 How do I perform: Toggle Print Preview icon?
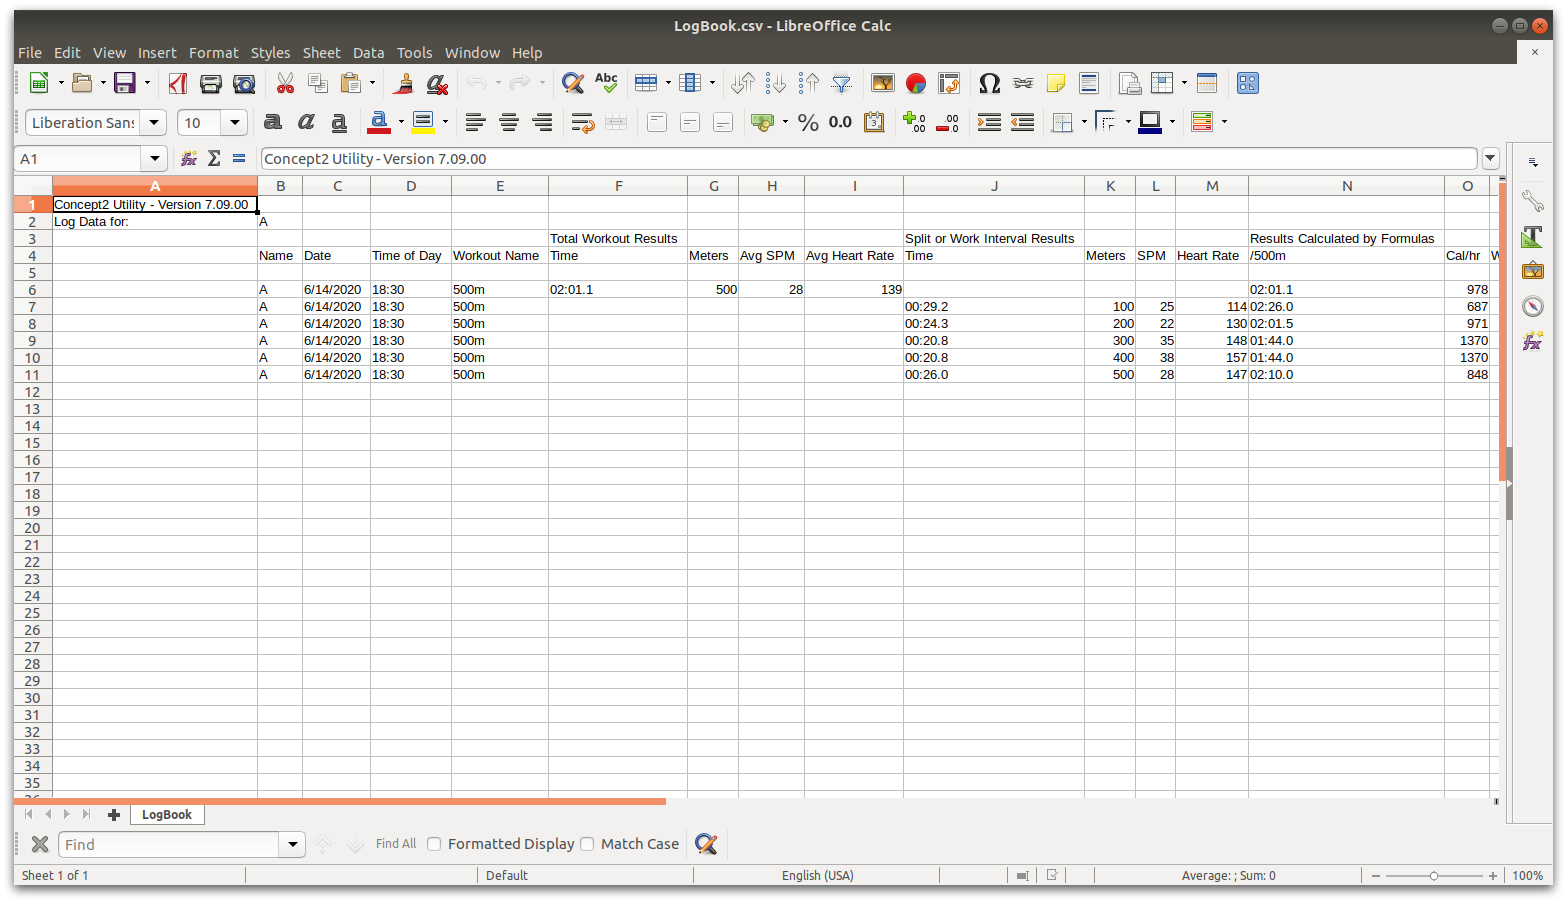click(244, 83)
